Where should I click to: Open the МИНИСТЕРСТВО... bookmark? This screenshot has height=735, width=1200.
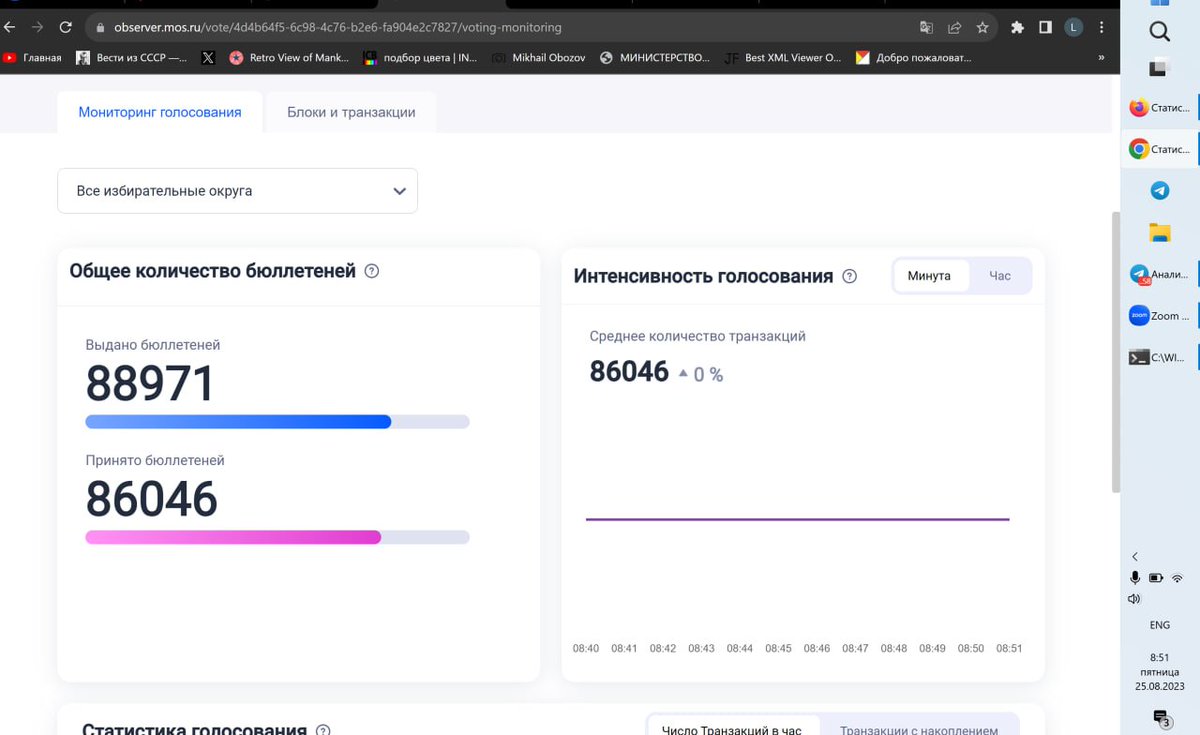[x=655, y=58]
